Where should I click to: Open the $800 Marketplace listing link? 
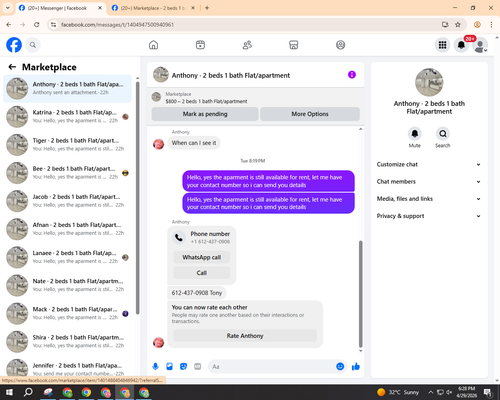tap(206, 101)
